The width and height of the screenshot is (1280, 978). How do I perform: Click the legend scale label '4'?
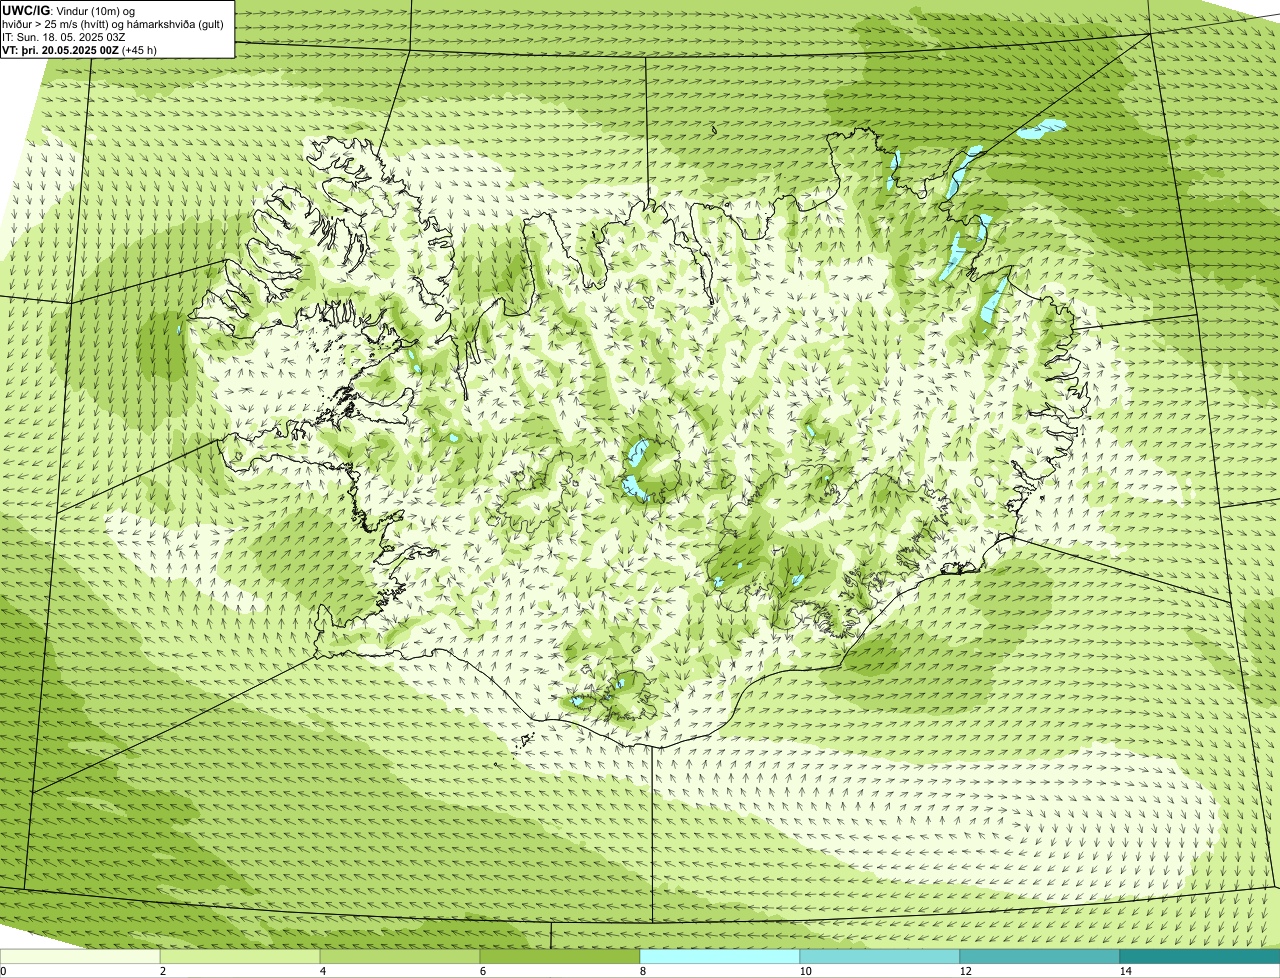[322, 971]
